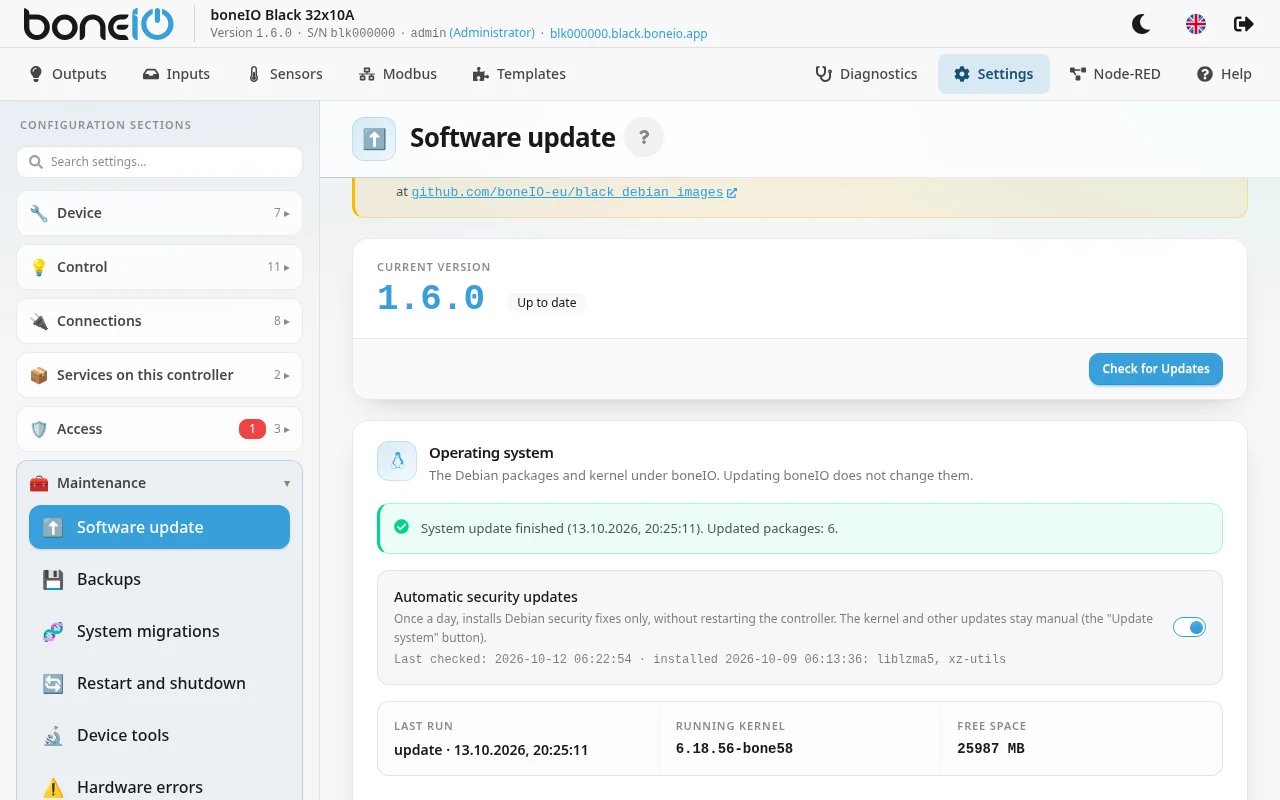Click the System migrations DNA icon
Viewport: 1280px width, 800px height.
tap(53, 632)
